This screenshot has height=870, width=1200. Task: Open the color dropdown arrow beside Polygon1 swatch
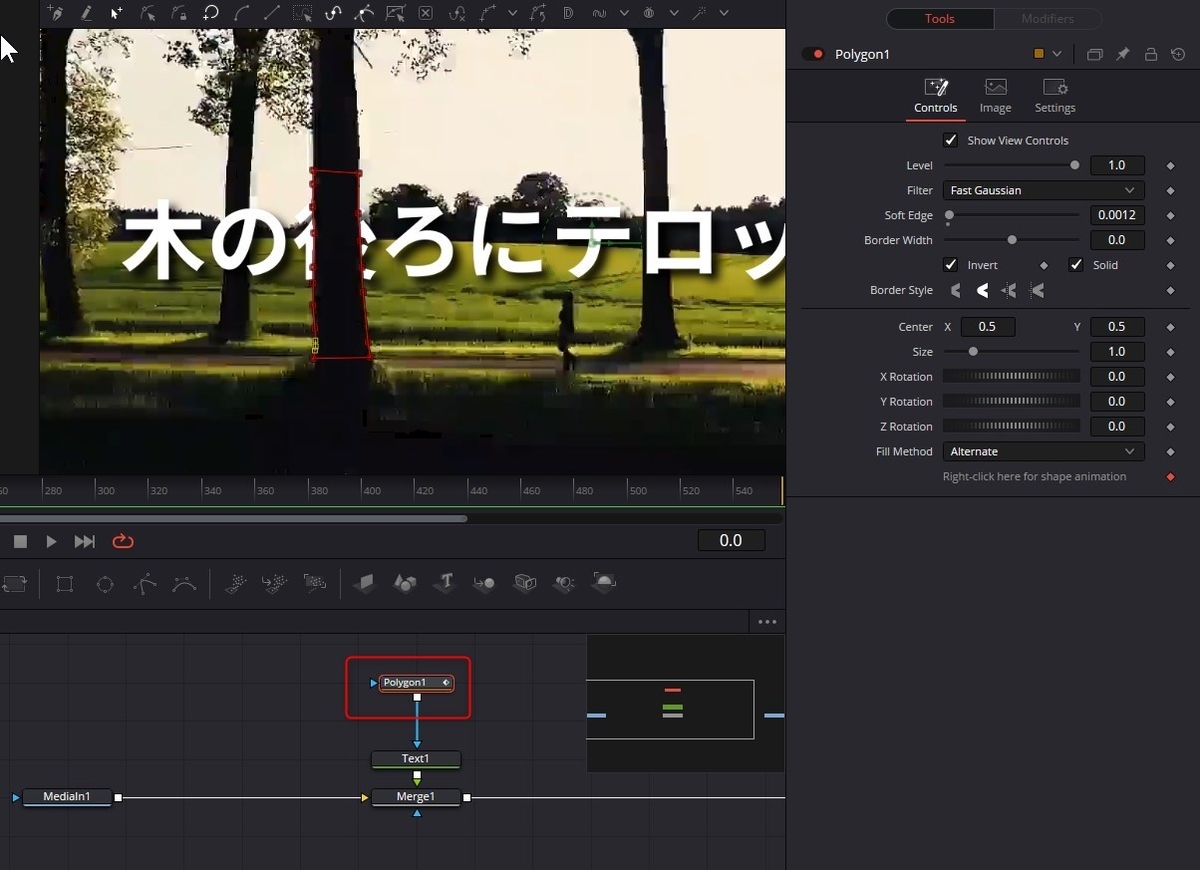1057,54
